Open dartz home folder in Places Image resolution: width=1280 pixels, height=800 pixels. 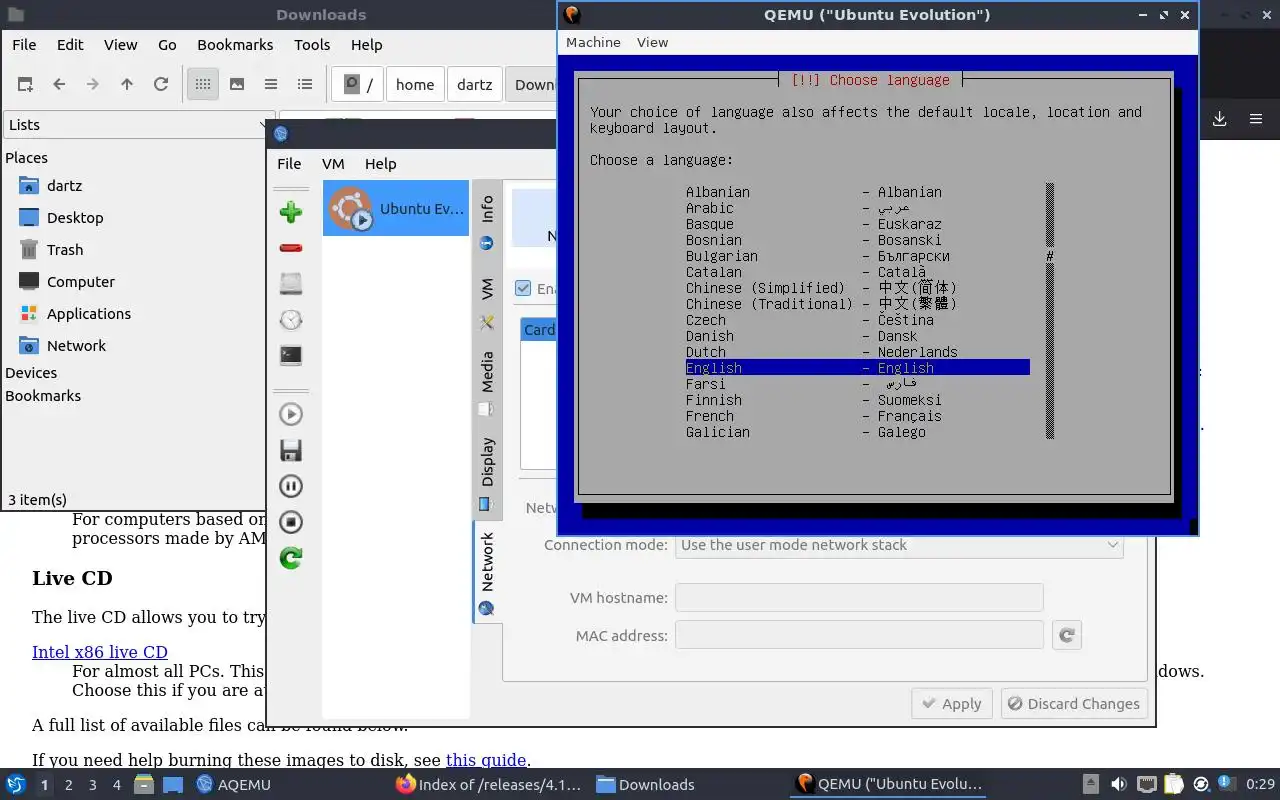(x=64, y=185)
